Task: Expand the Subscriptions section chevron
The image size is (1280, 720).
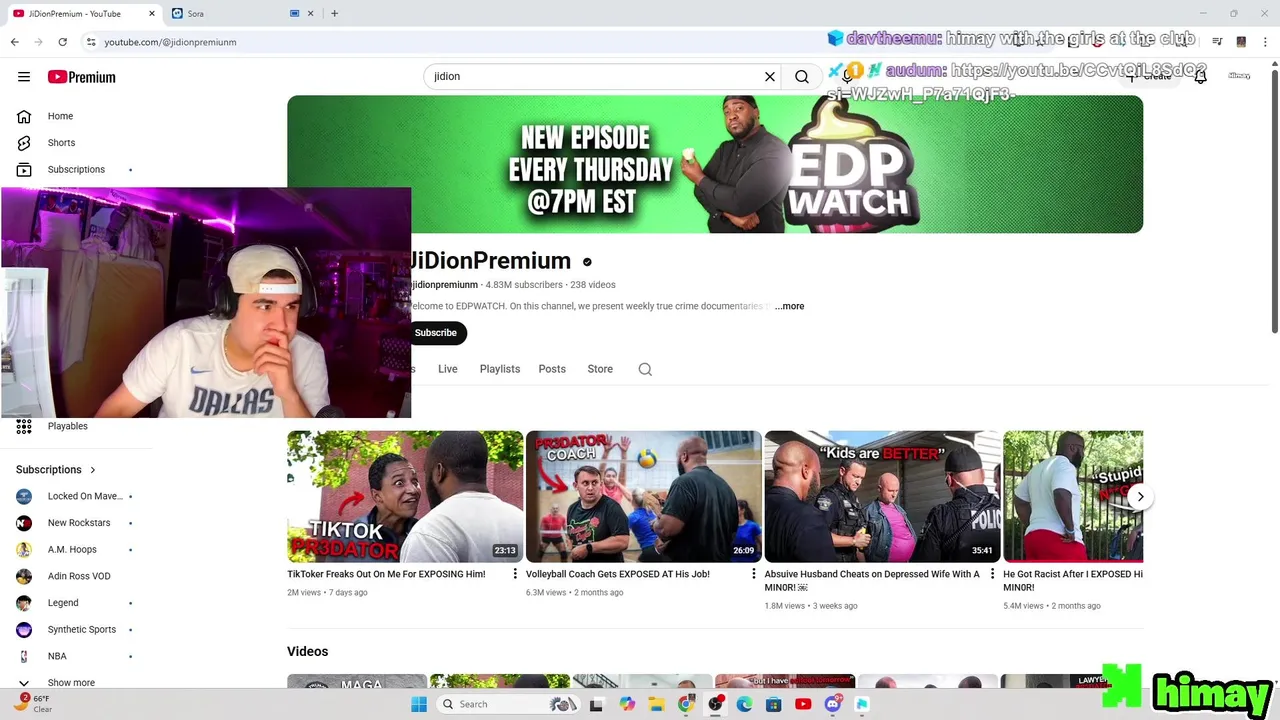Action: (93, 470)
